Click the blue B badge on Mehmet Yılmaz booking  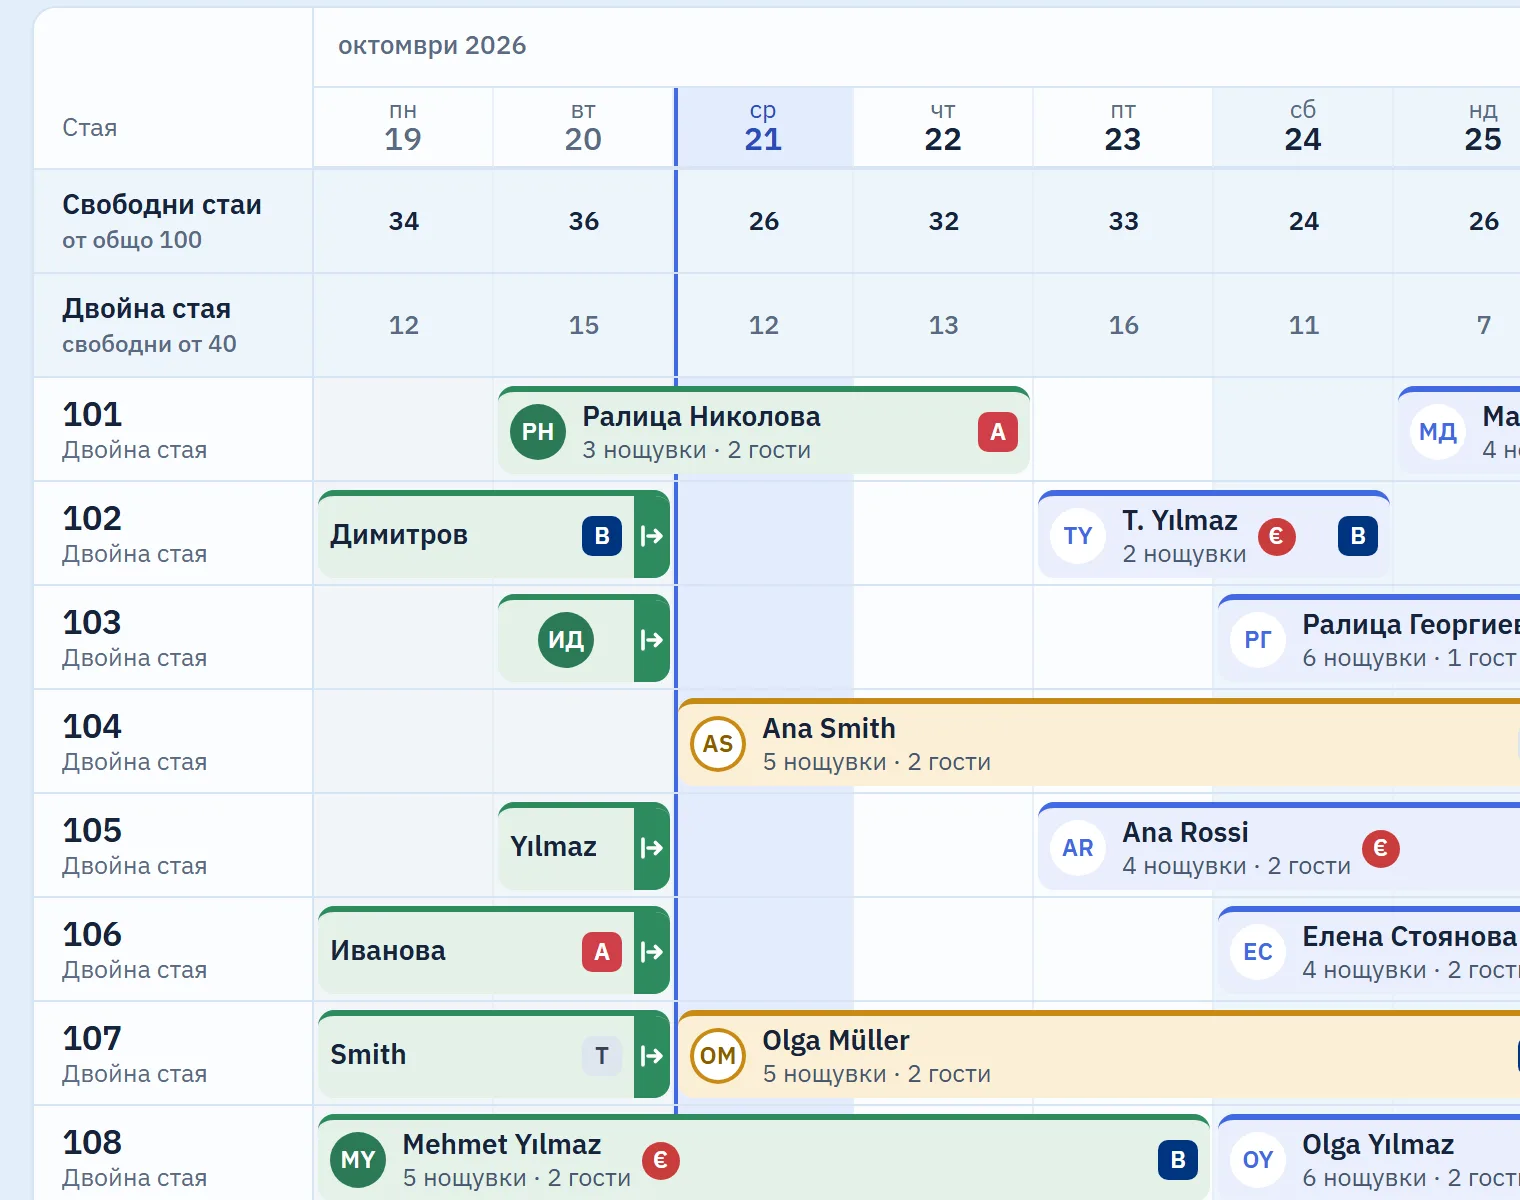click(x=1178, y=1160)
